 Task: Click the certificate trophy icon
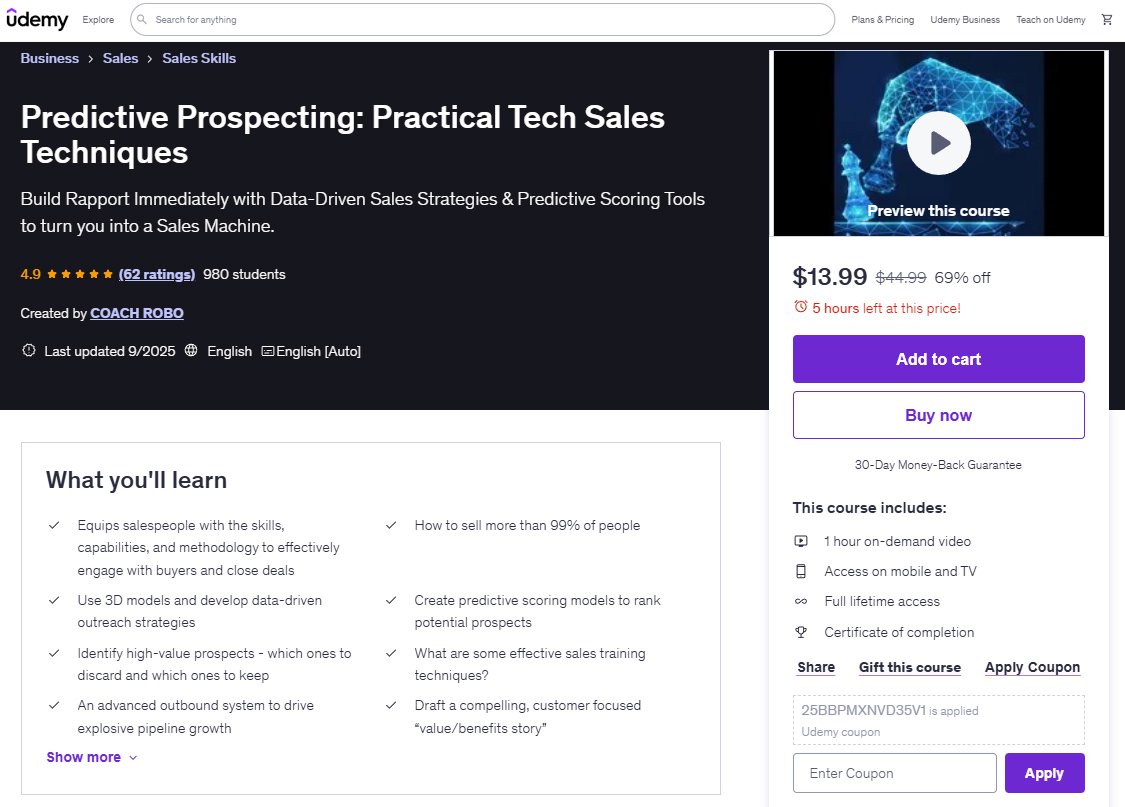pos(801,632)
